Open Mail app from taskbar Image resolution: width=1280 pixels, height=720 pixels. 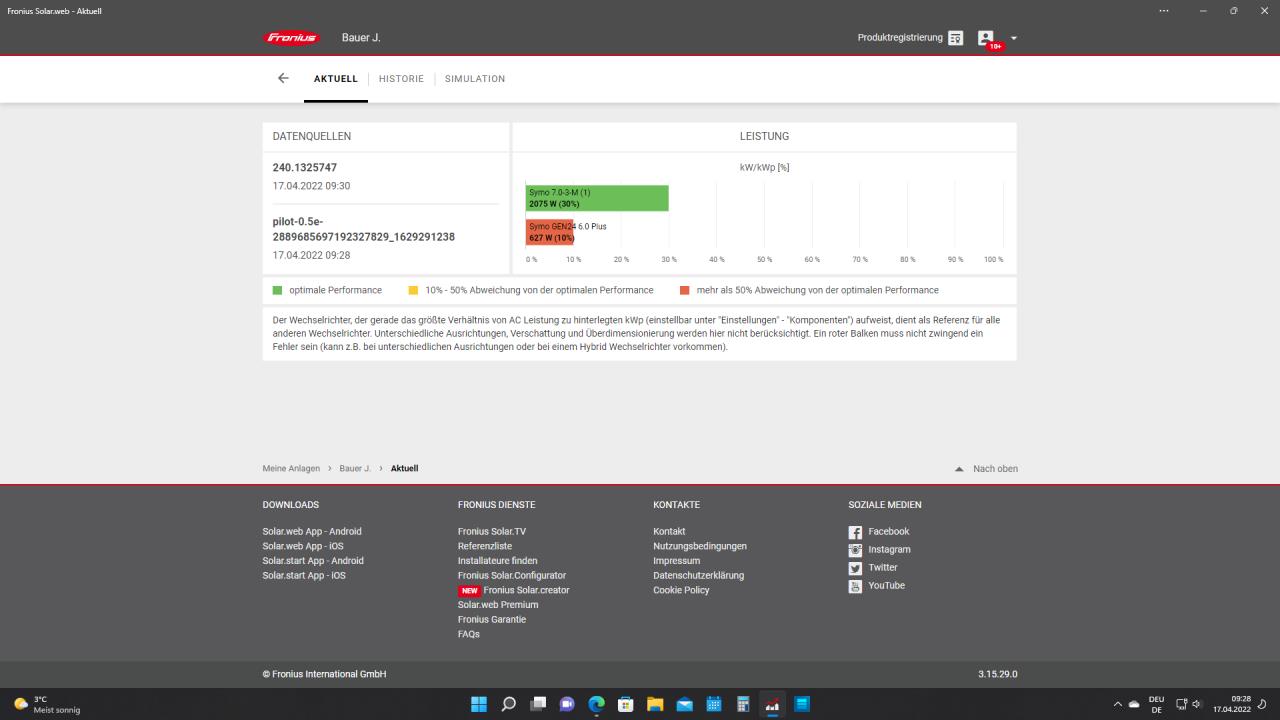(685, 704)
